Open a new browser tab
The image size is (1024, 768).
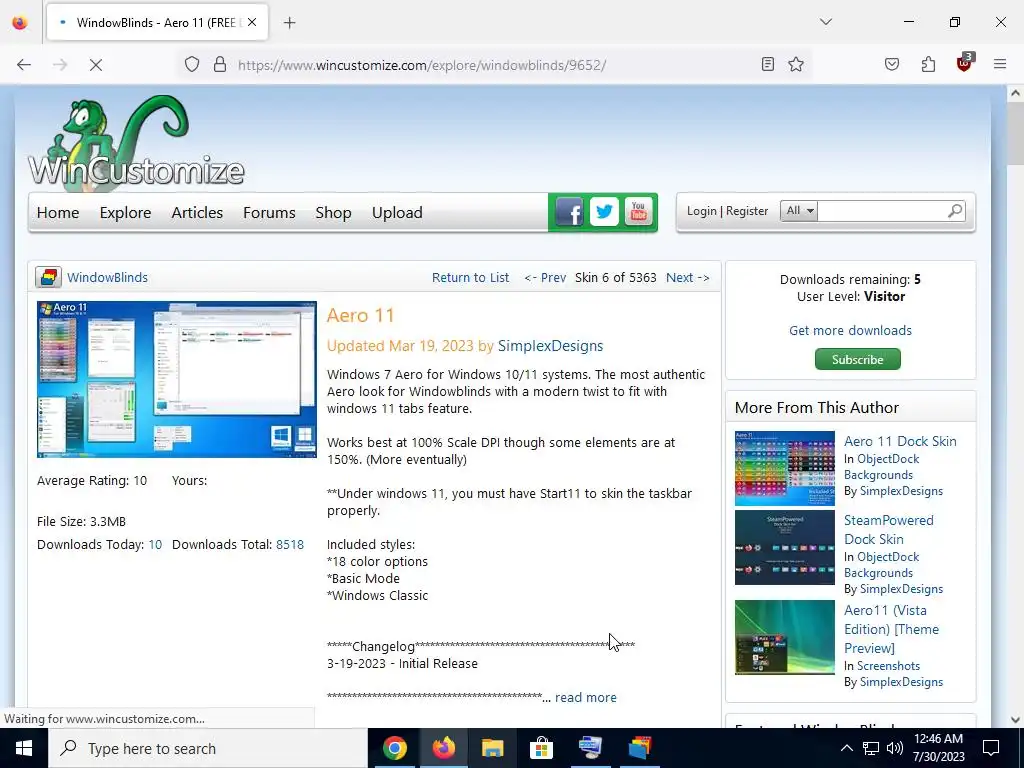[290, 23]
